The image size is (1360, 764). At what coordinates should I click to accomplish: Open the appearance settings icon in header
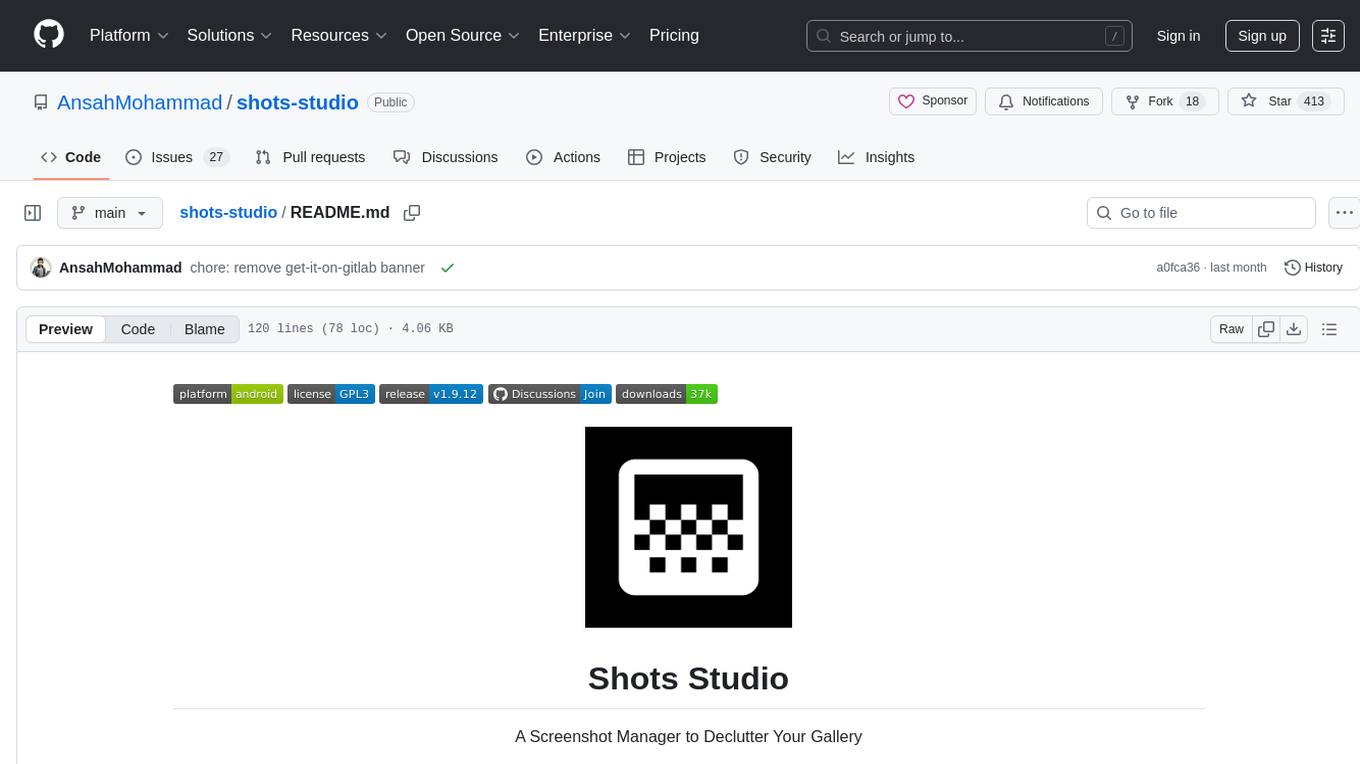1328,36
